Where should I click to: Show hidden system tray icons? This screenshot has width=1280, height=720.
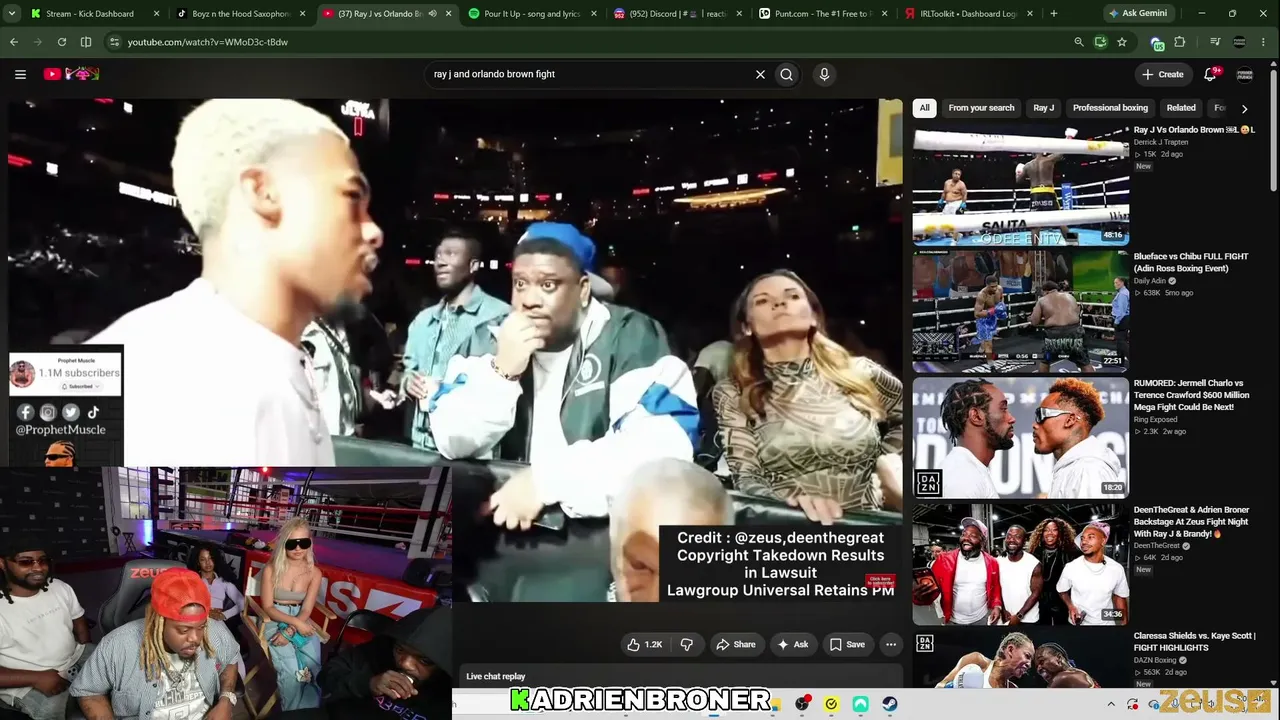pyautogui.click(x=1111, y=704)
